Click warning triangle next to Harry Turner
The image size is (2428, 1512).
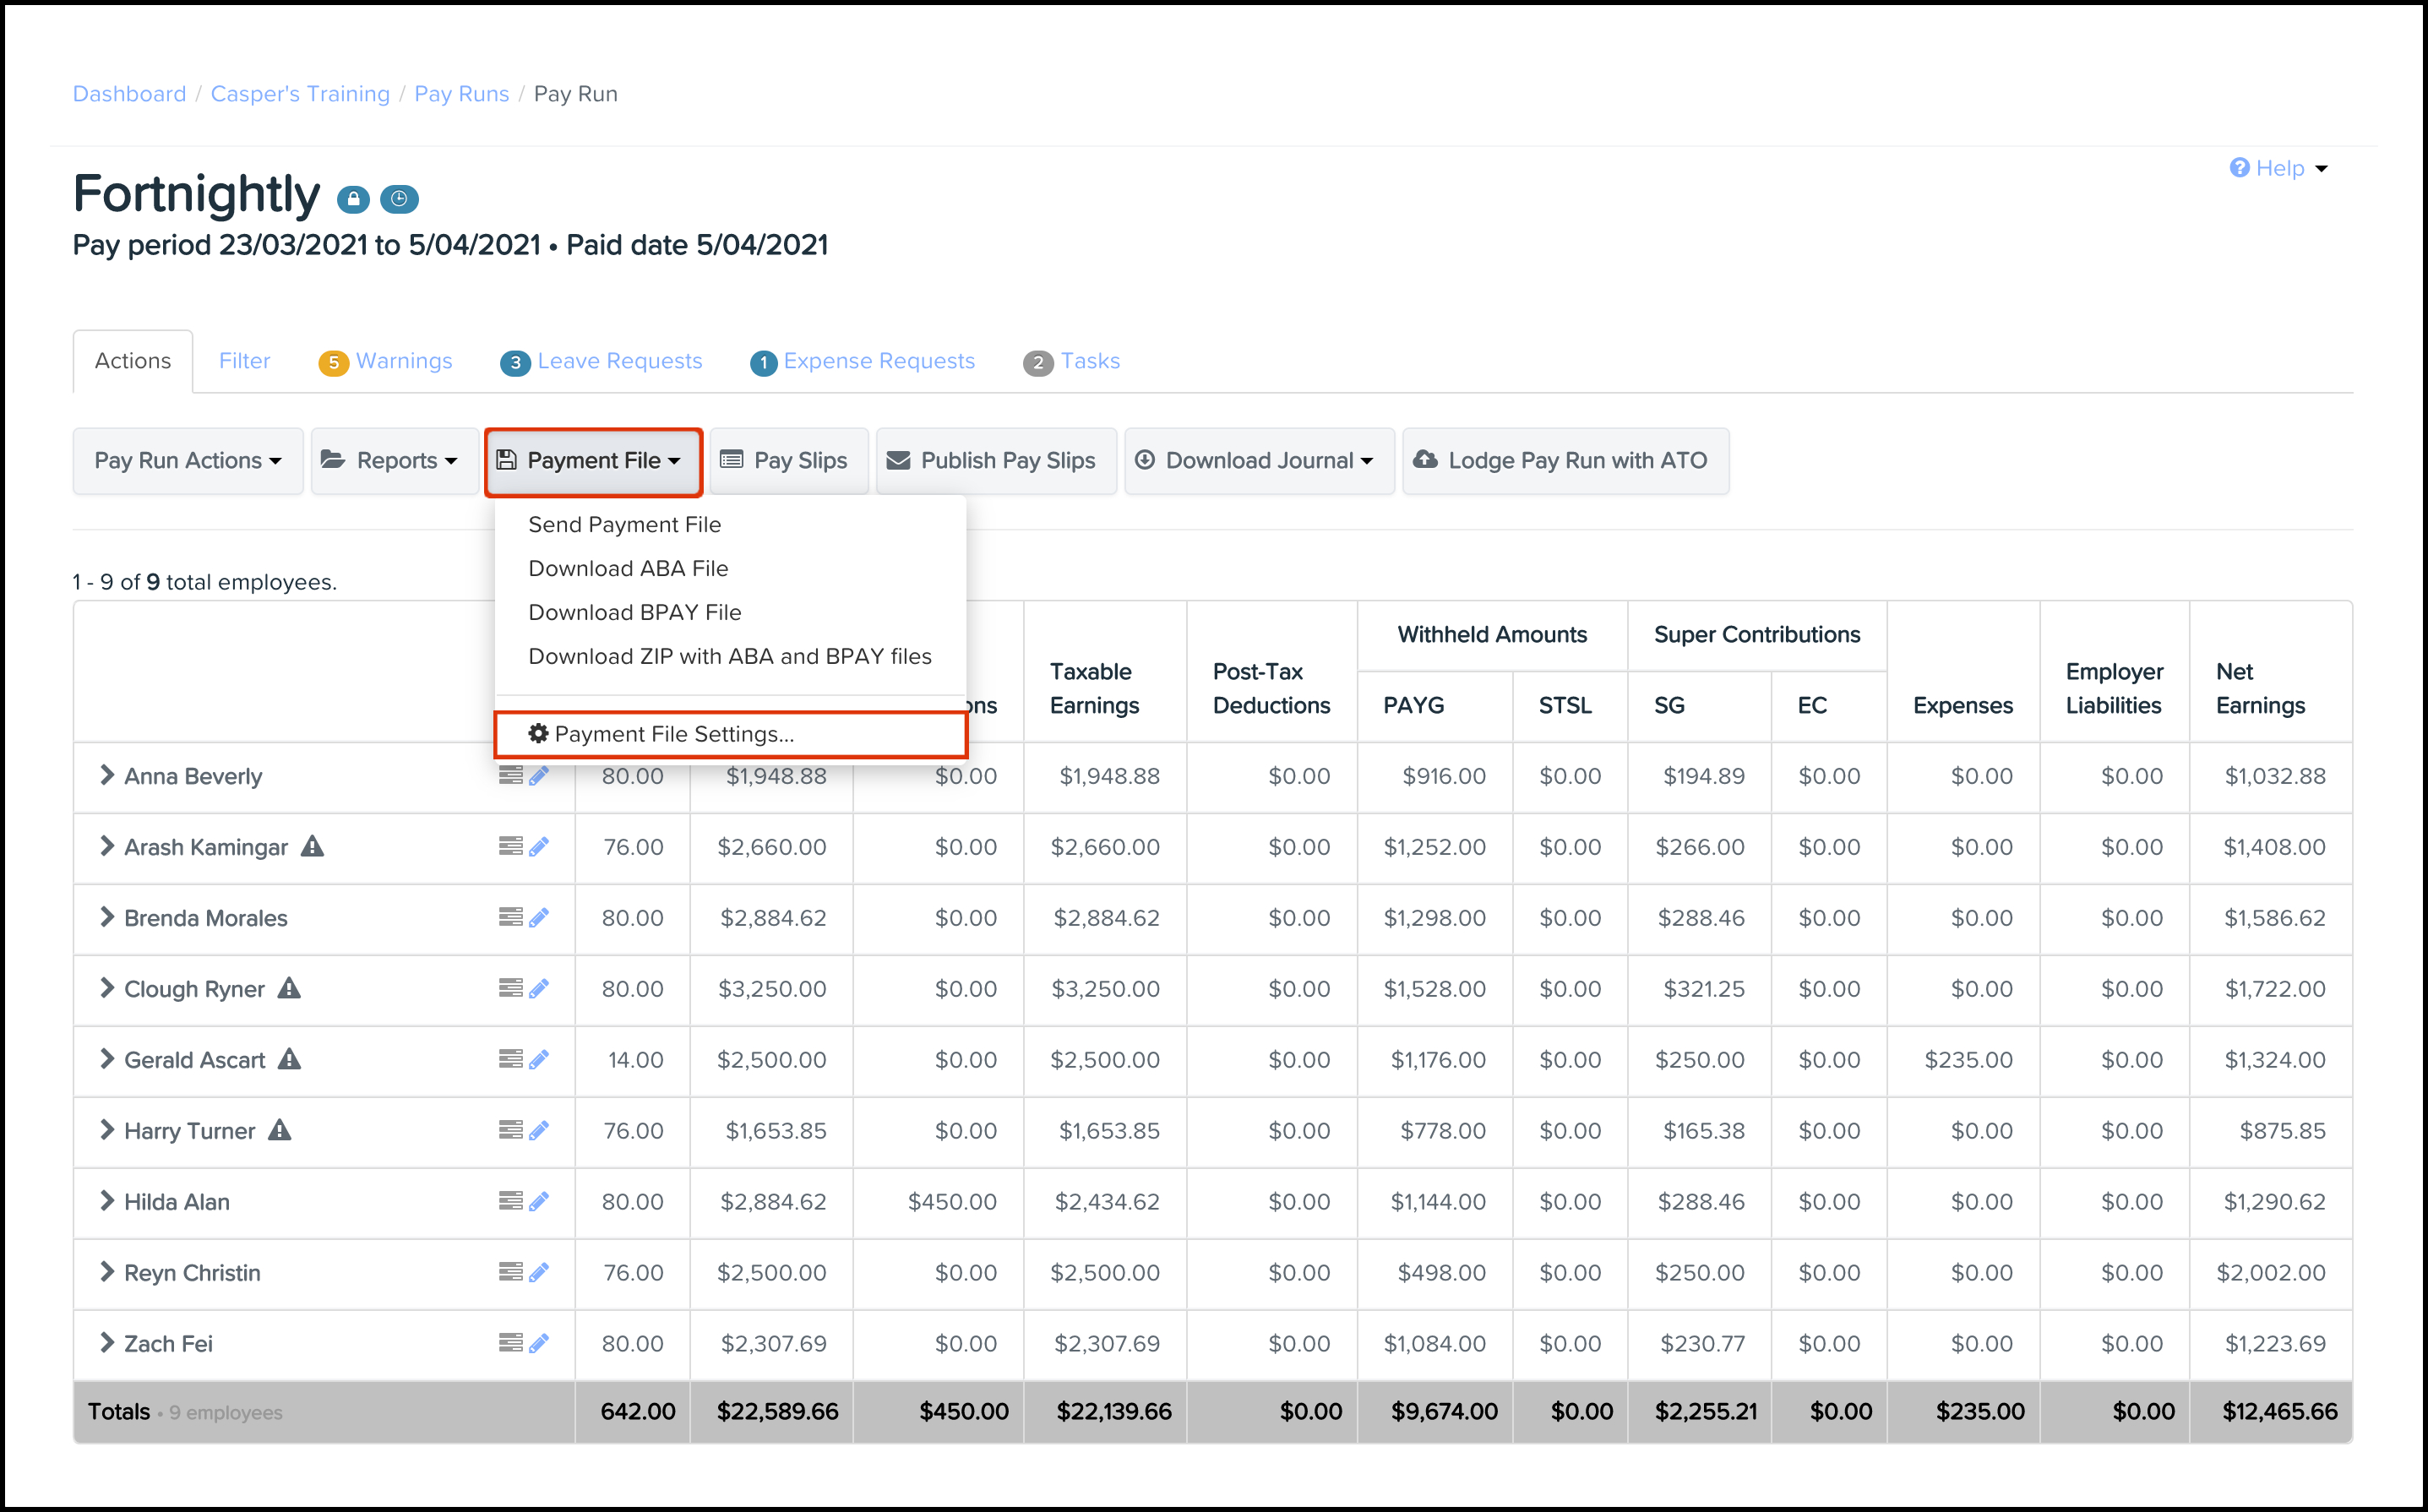[280, 1130]
